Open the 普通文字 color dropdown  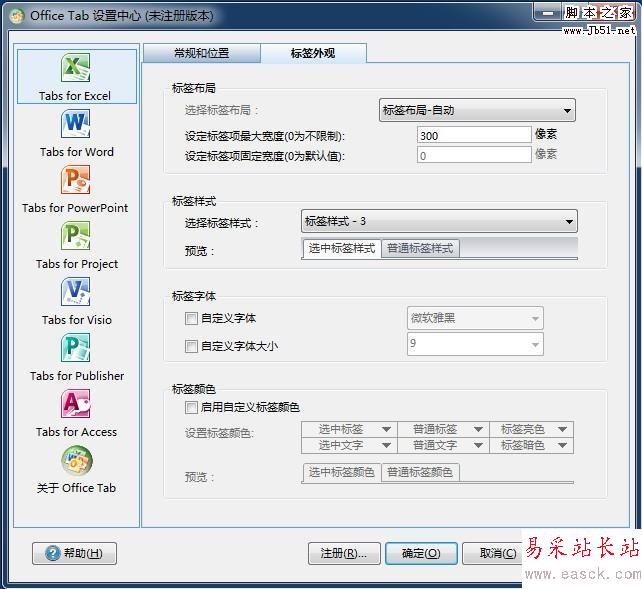443,445
